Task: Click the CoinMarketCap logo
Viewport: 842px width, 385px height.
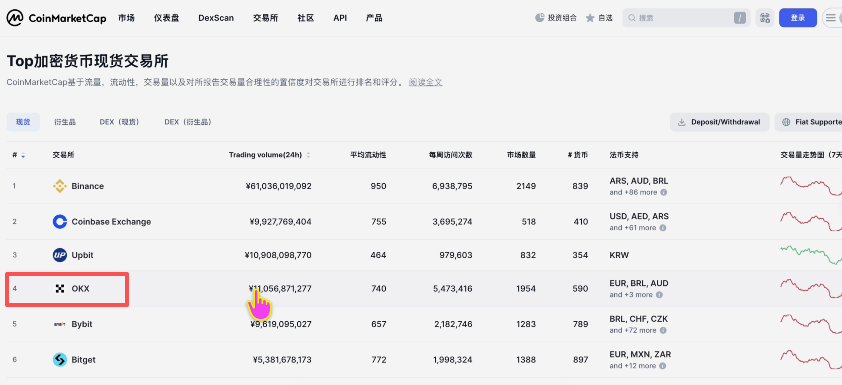Action: click(x=56, y=18)
